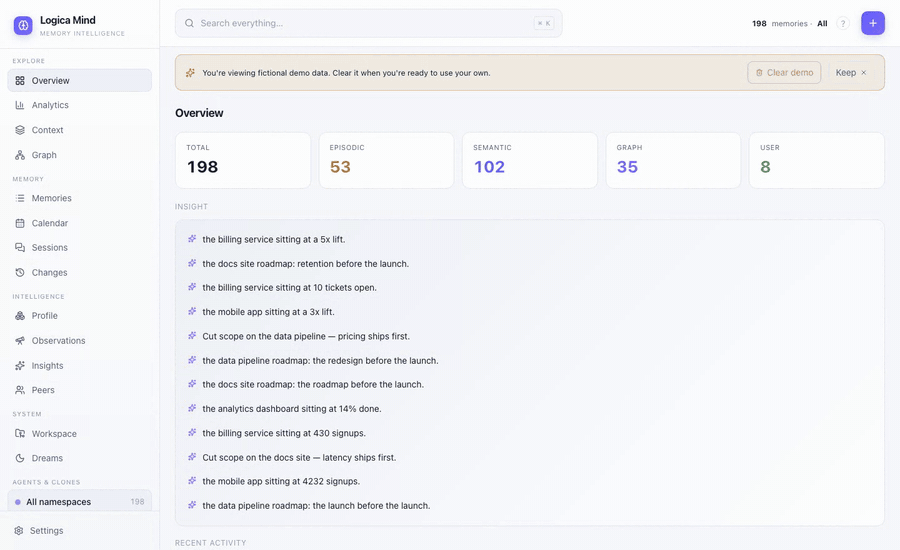Image resolution: width=900 pixels, height=550 pixels.
Task: Click the Analytics bar chart icon
Action: (20, 105)
